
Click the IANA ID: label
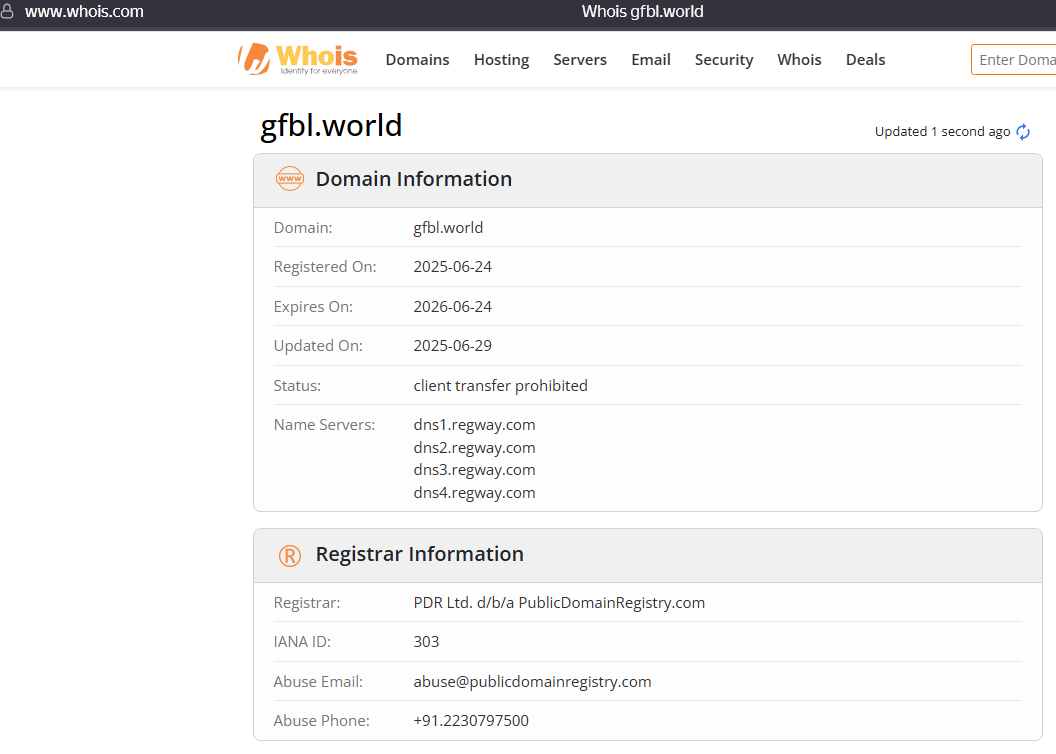pyautogui.click(x=302, y=642)
